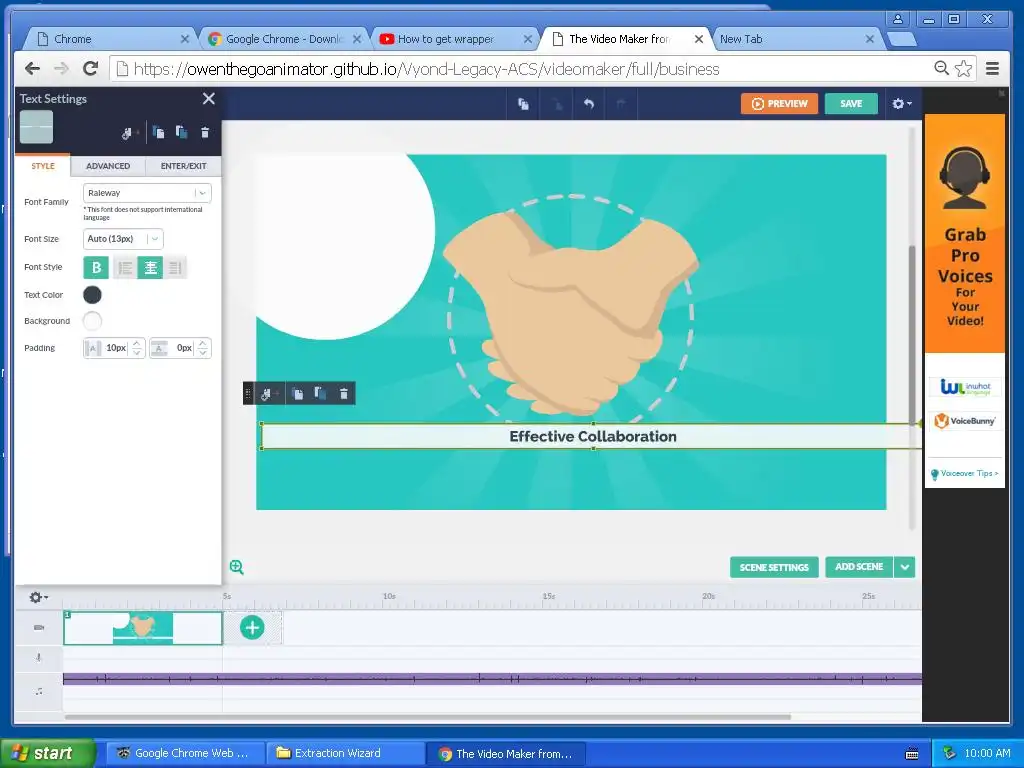Click the PREVIEW button
1024x768 pixels.
[x=779, y=104]
